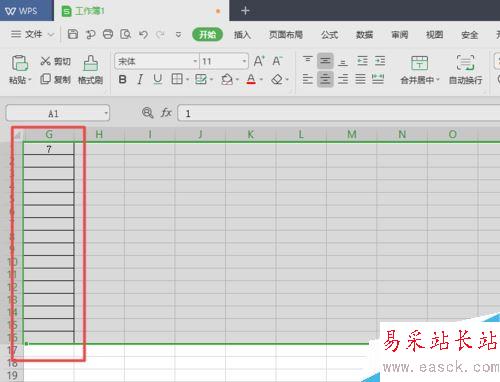Expand the Merge and Center dropdown arrow
The width and height of the screenshot is (500, 382).
pos(438,80)
